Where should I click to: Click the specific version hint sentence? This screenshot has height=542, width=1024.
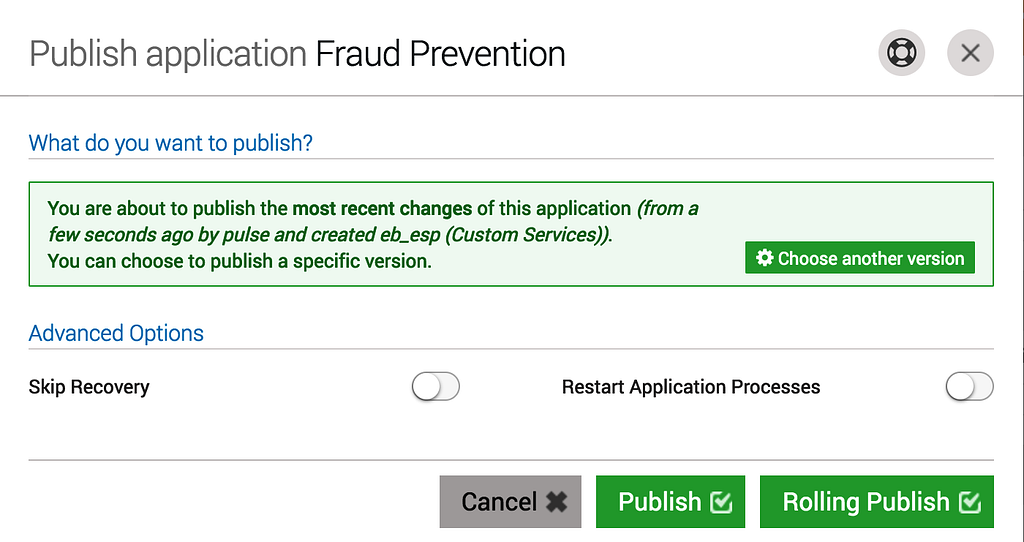pos(240,261)
